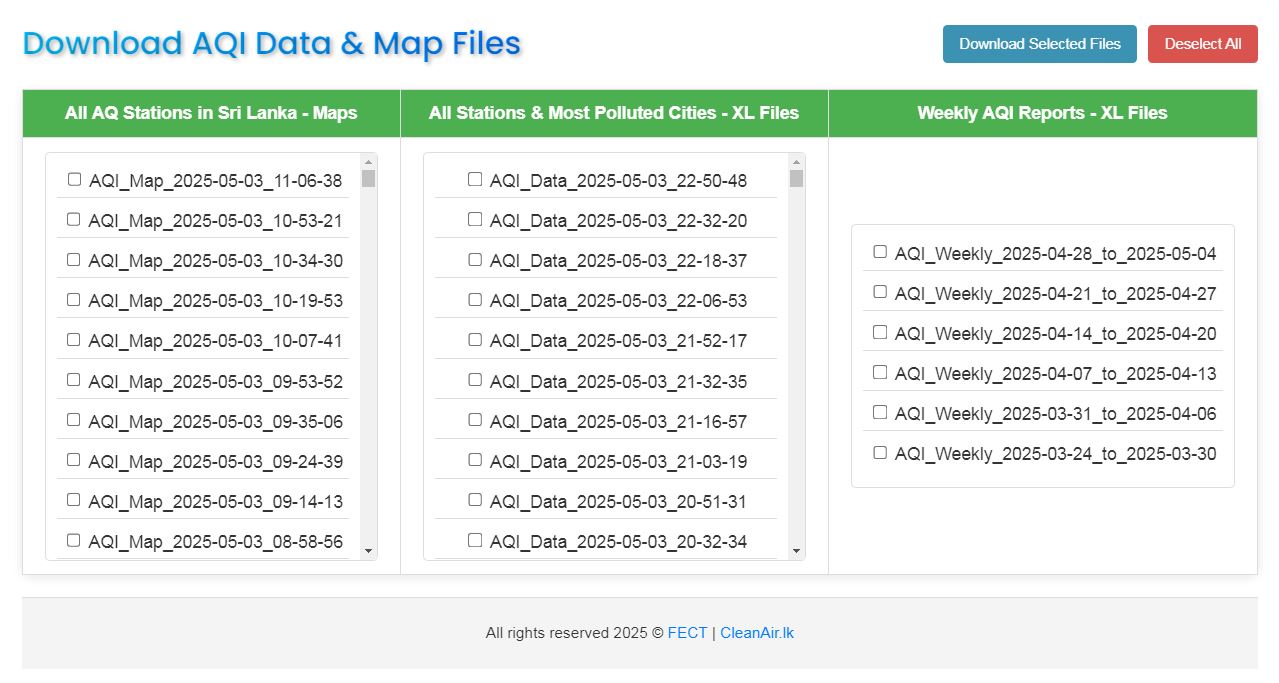The height and width of the screenshot is (683, 1279).
Task: Check AQI_Map_2025-05-03_11-06-38 checkbox
Action: pos(74,180)
